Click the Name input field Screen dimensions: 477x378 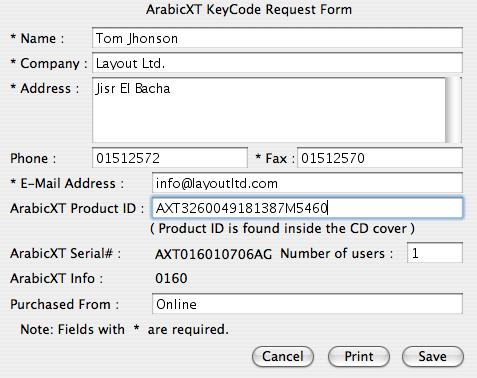277,38
